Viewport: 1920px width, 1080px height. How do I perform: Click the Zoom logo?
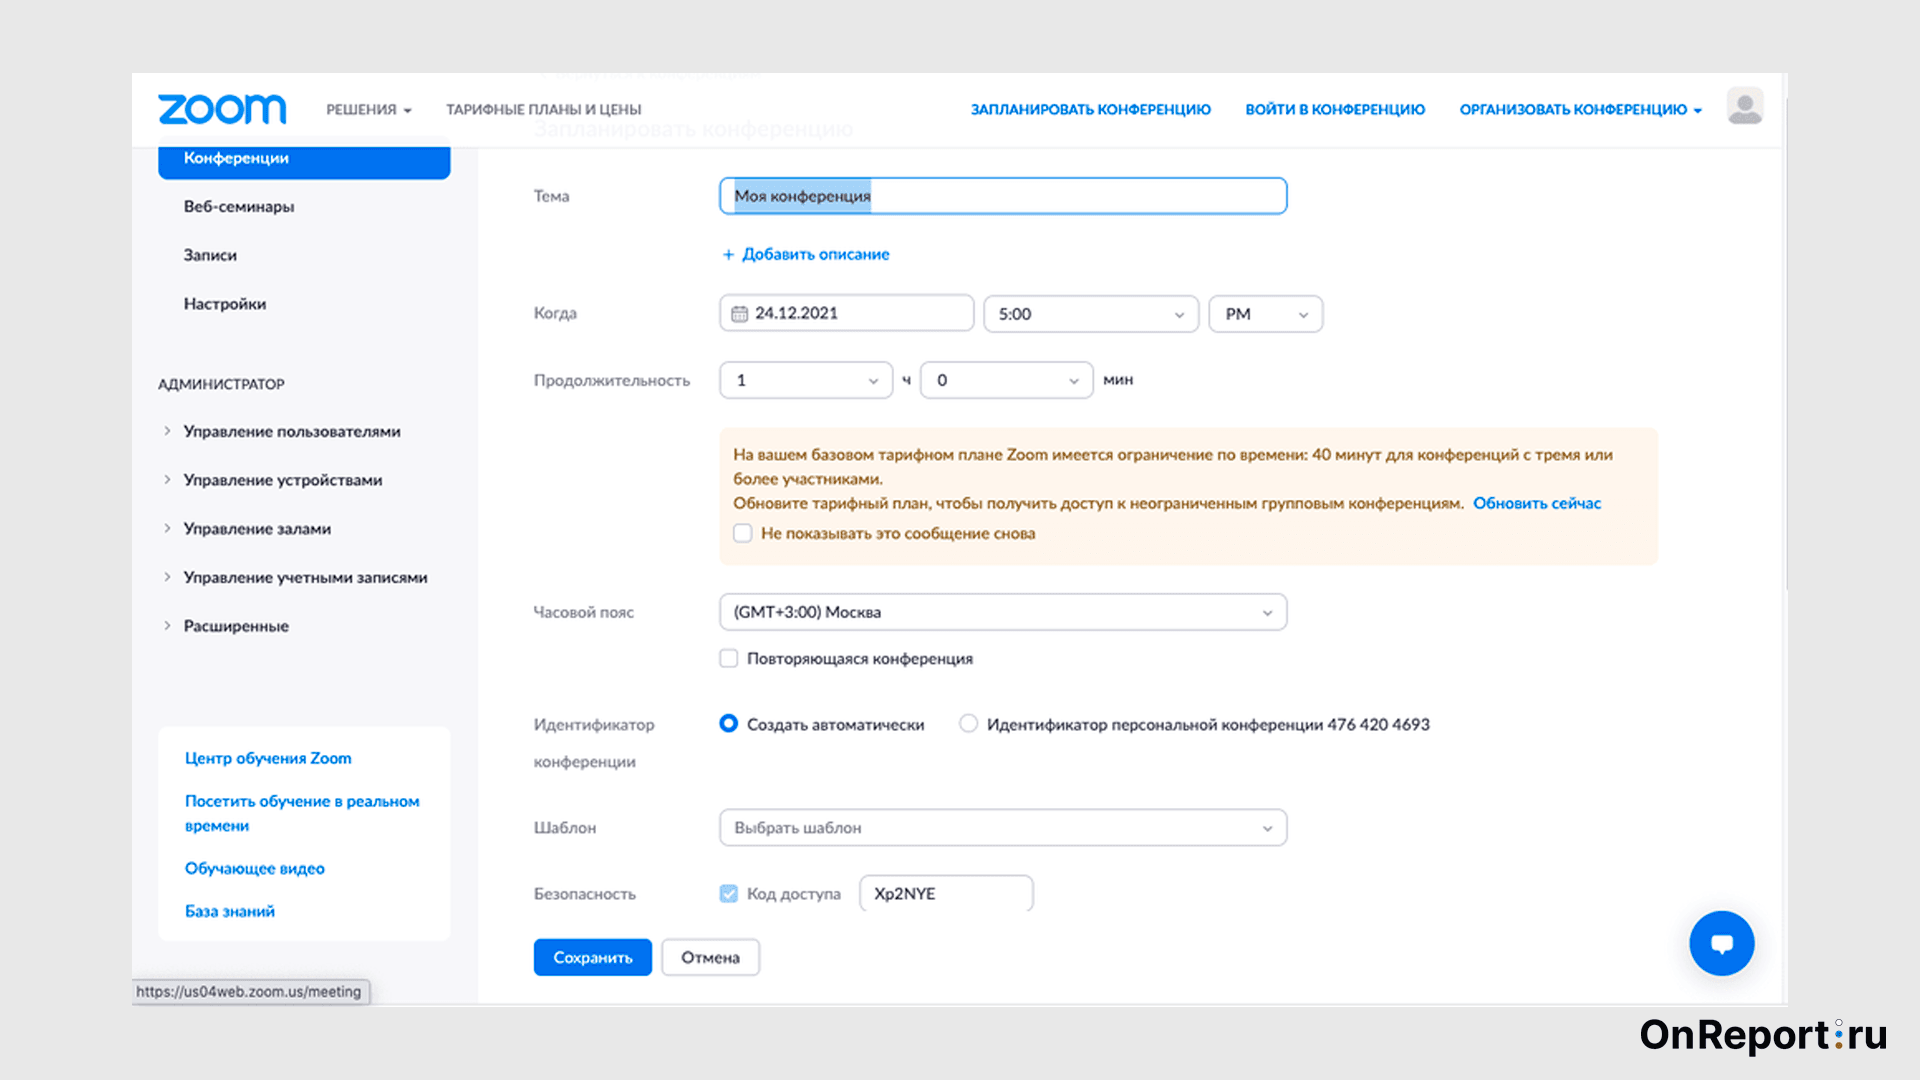pos(222,109)
